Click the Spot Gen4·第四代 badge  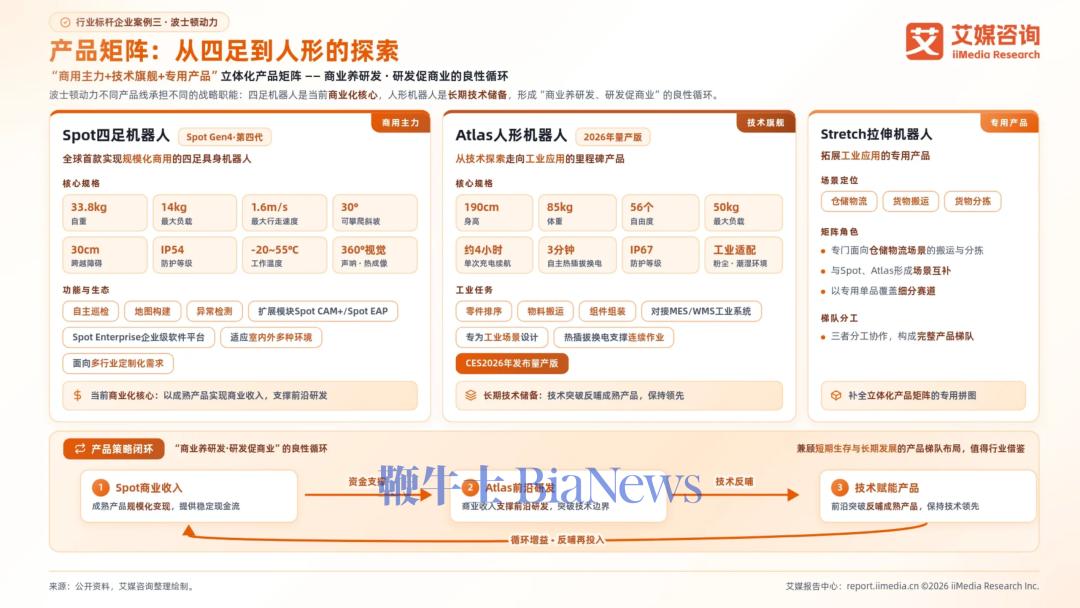pyautogui.click(x=225, y=137)
